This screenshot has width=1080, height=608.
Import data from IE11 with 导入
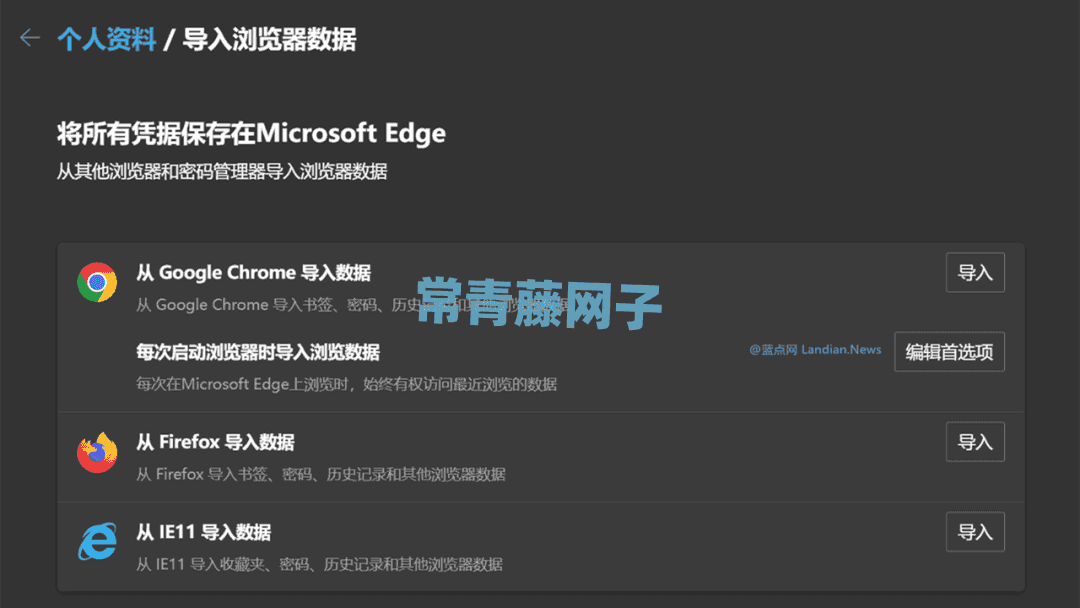[975, 532]
